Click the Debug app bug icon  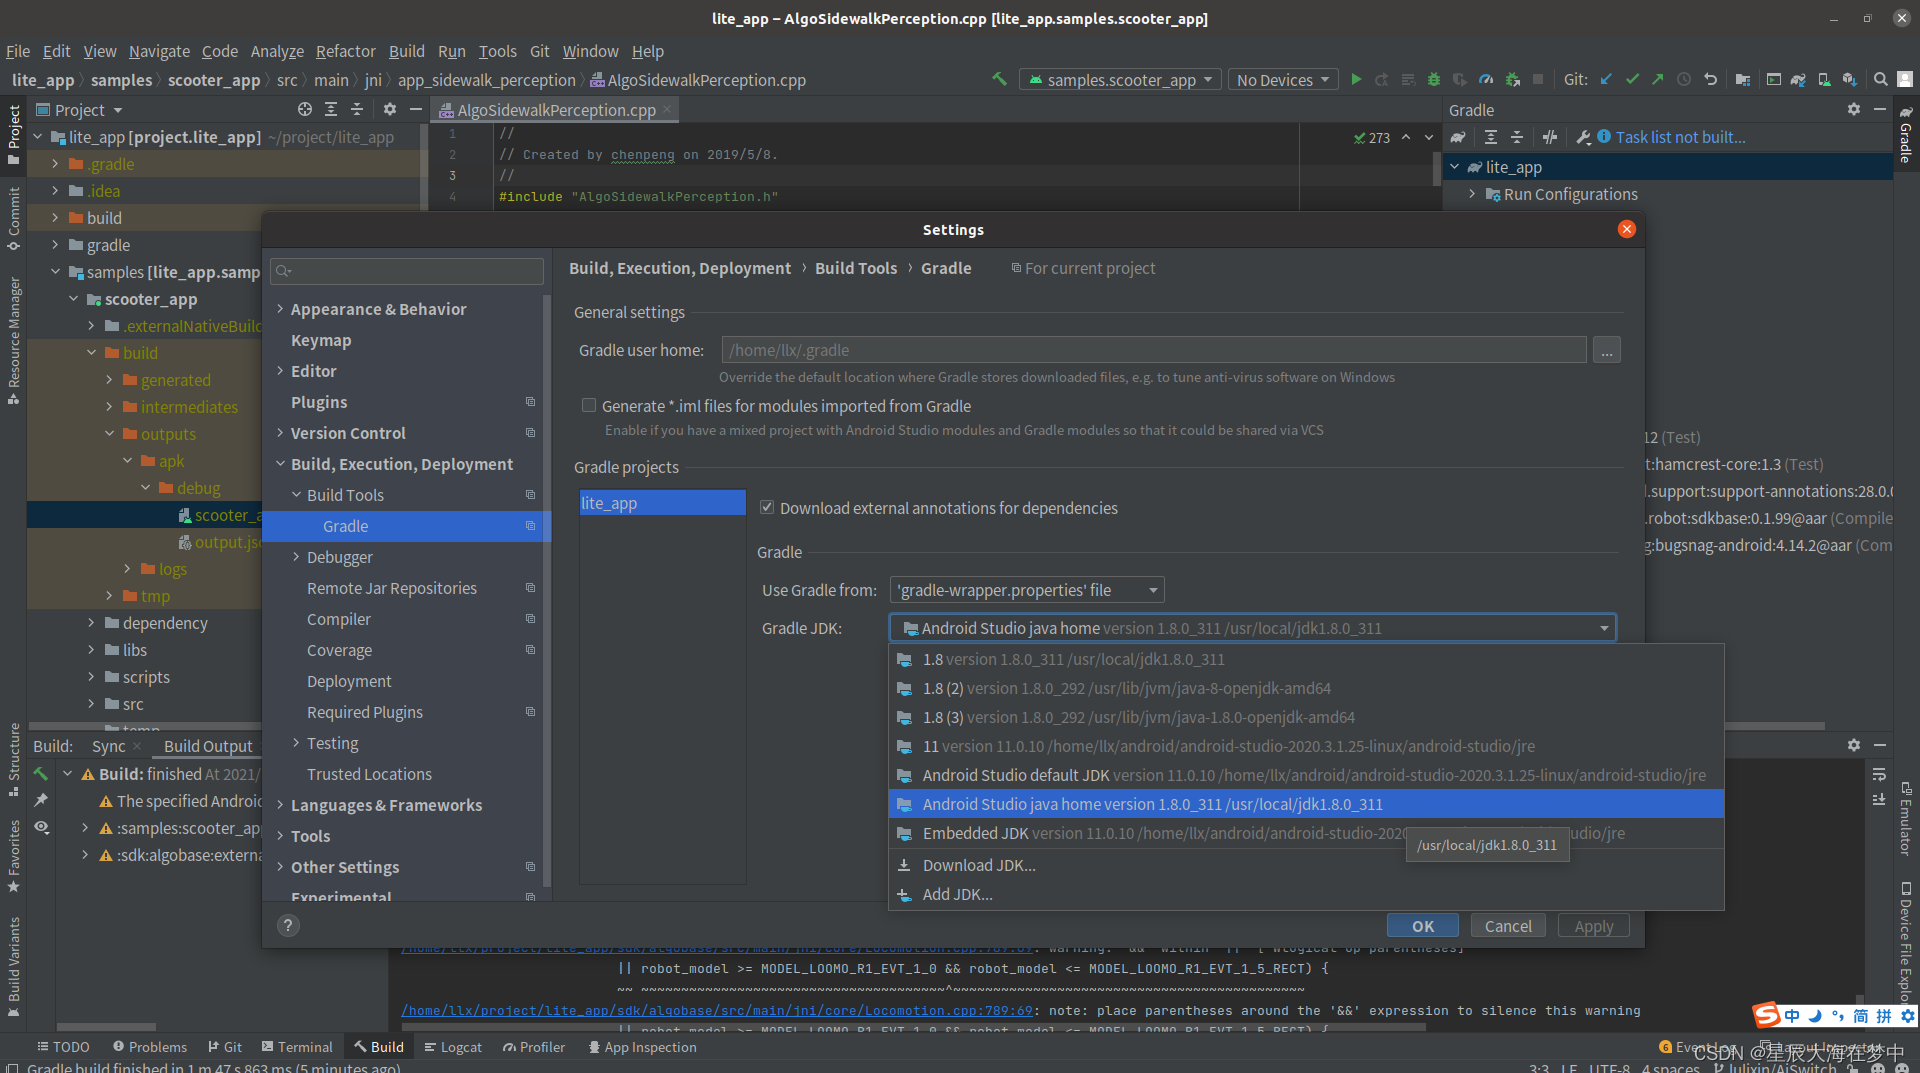coord(1433,79)
